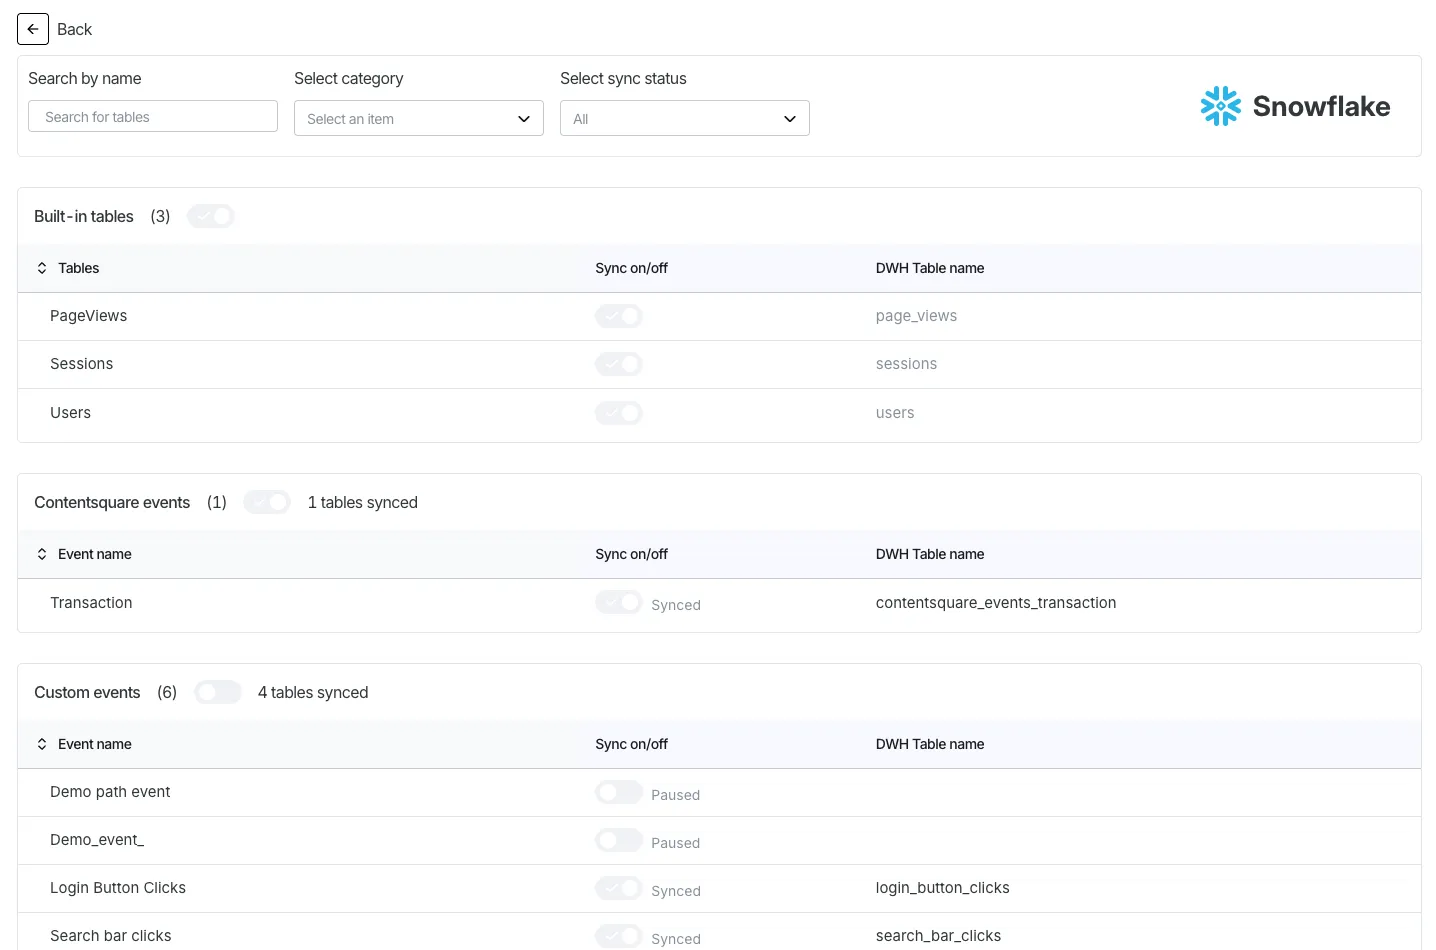The height and width of the screenshot is (950, 1436).
Task: Sort Contentsquare events by Event name
Action: tap(41, 554)
